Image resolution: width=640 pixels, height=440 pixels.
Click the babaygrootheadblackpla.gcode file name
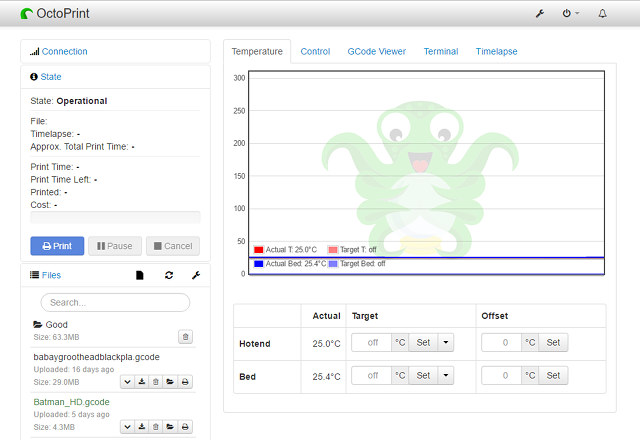tap(96, 357)
